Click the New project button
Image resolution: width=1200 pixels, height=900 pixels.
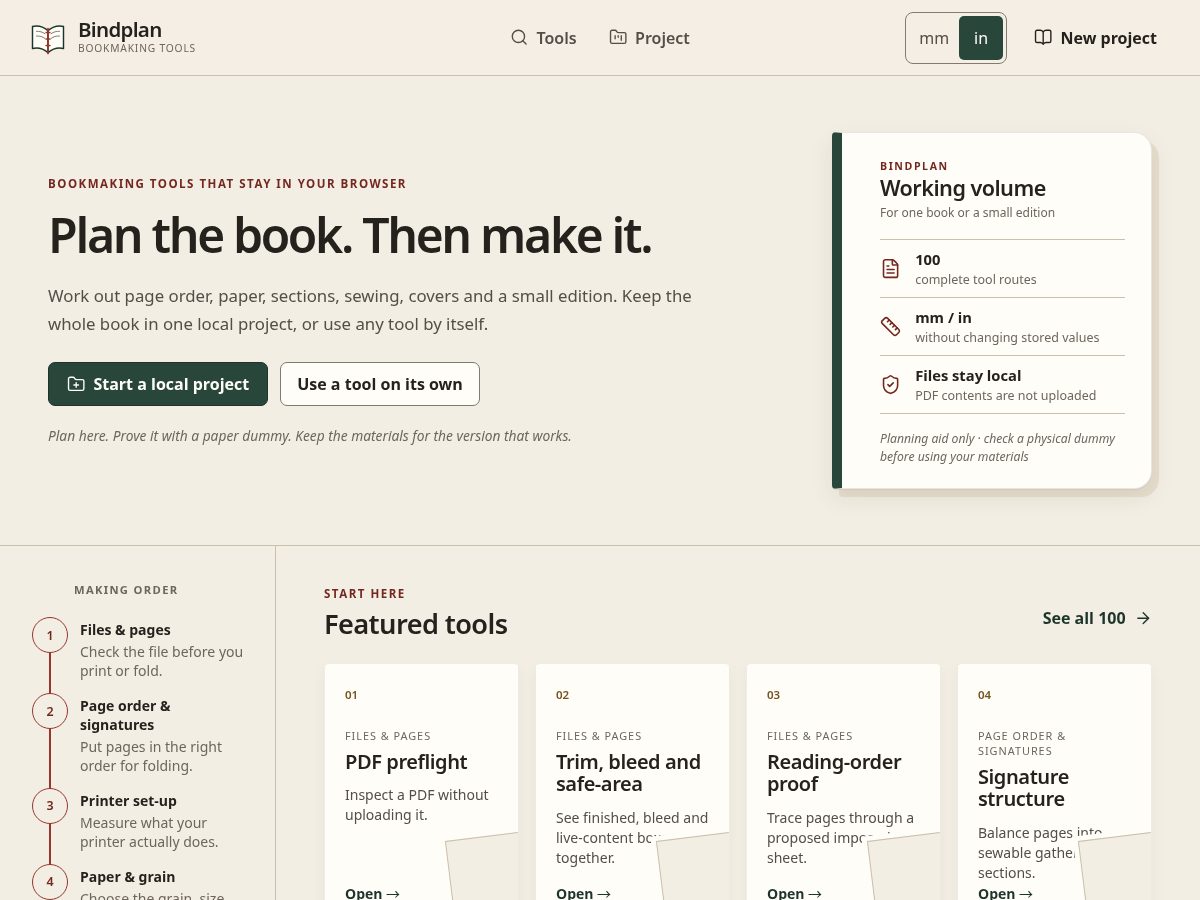point(1095,38)
